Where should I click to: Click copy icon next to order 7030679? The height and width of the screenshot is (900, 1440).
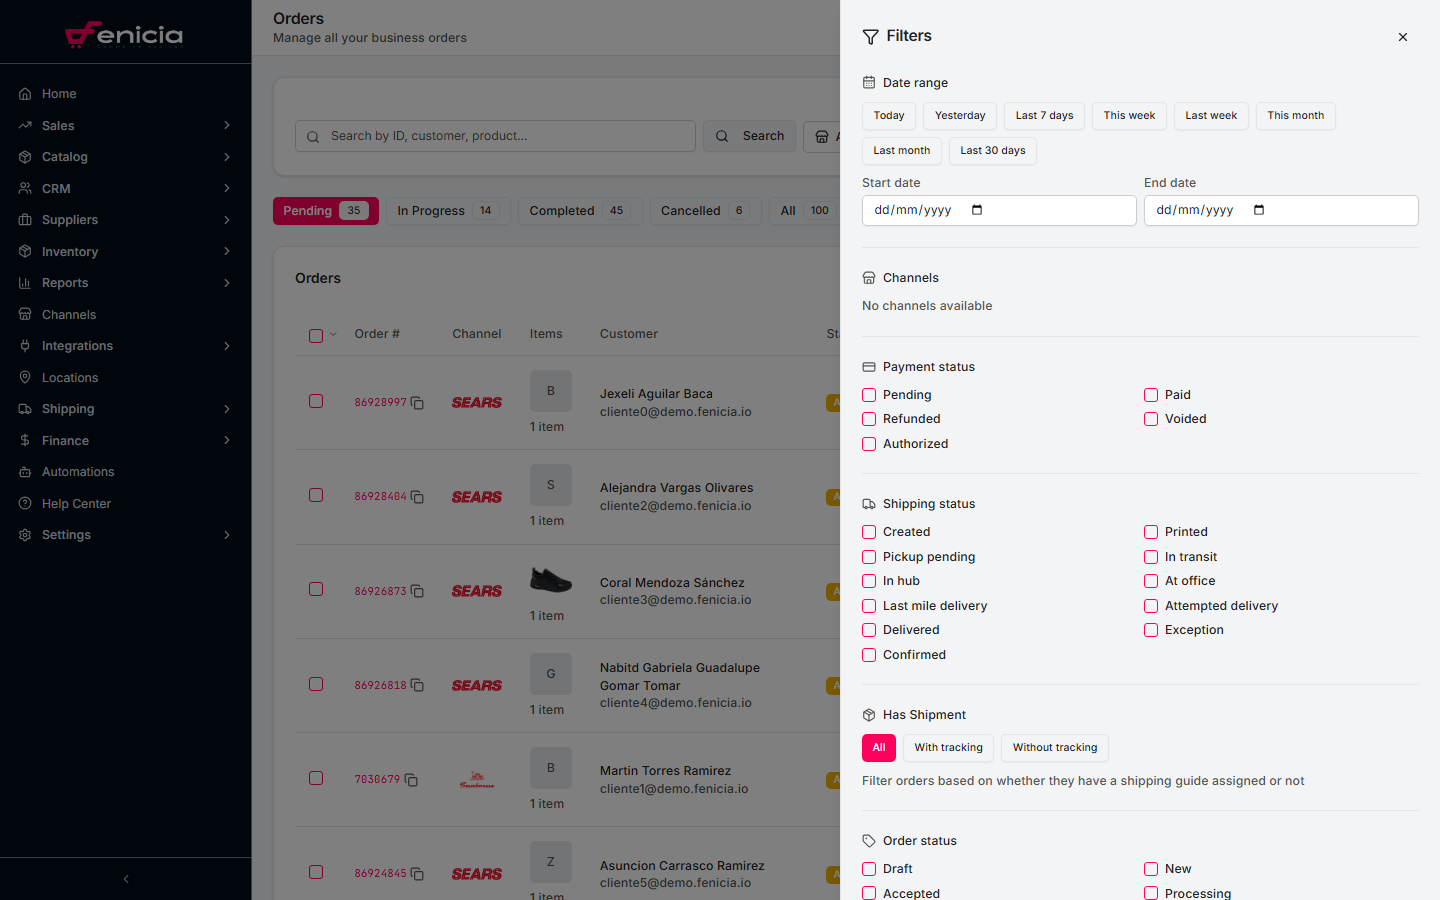(411, 780)
